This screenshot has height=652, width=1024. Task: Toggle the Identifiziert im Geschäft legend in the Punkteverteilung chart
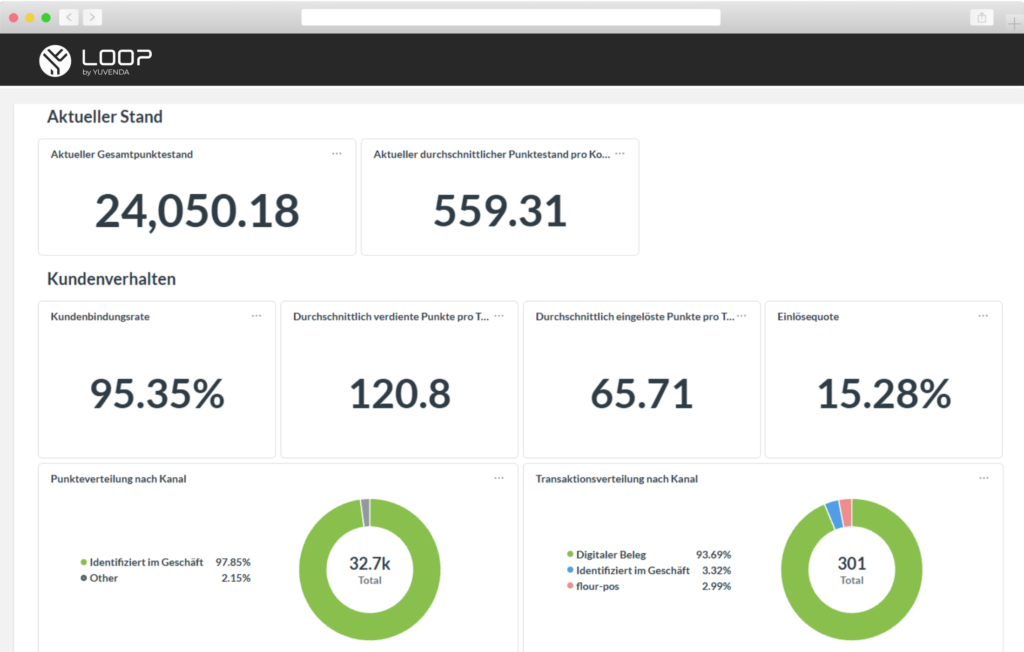[x=142, y=562]
